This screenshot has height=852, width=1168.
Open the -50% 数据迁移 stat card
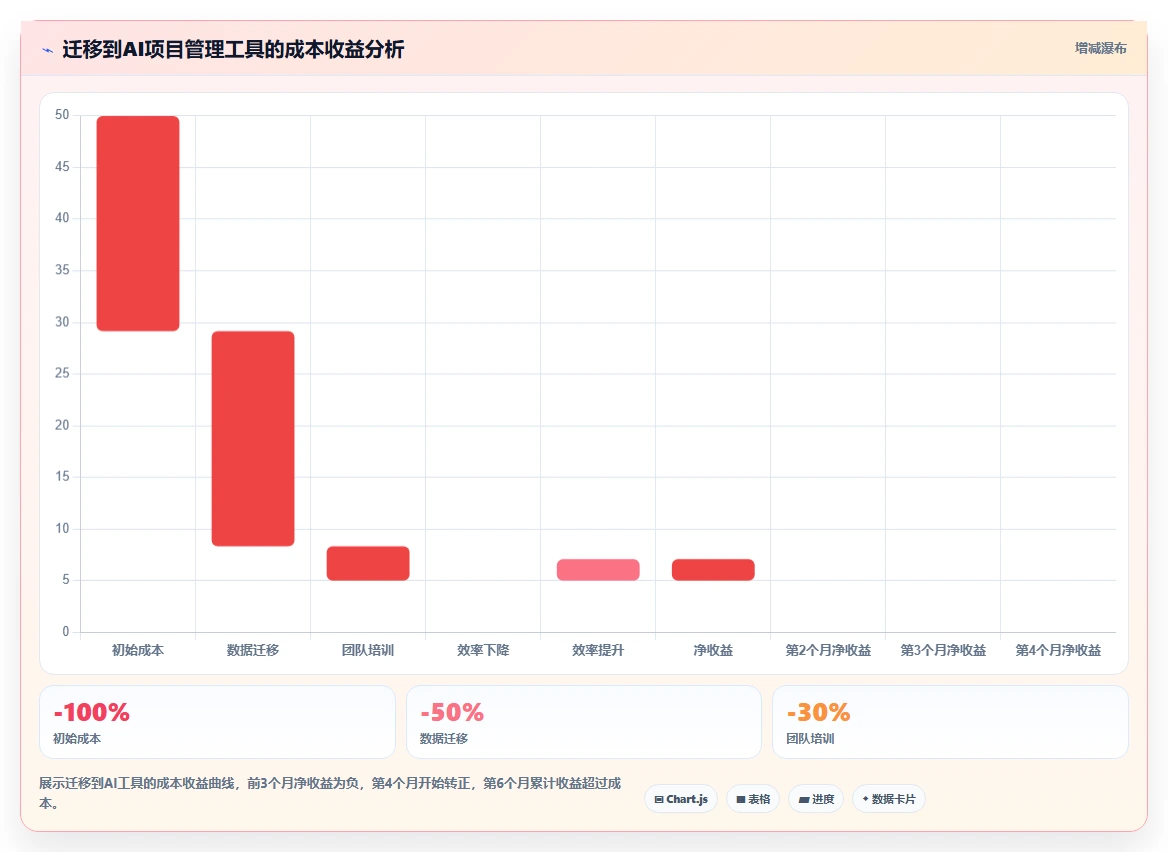[584, 722]
